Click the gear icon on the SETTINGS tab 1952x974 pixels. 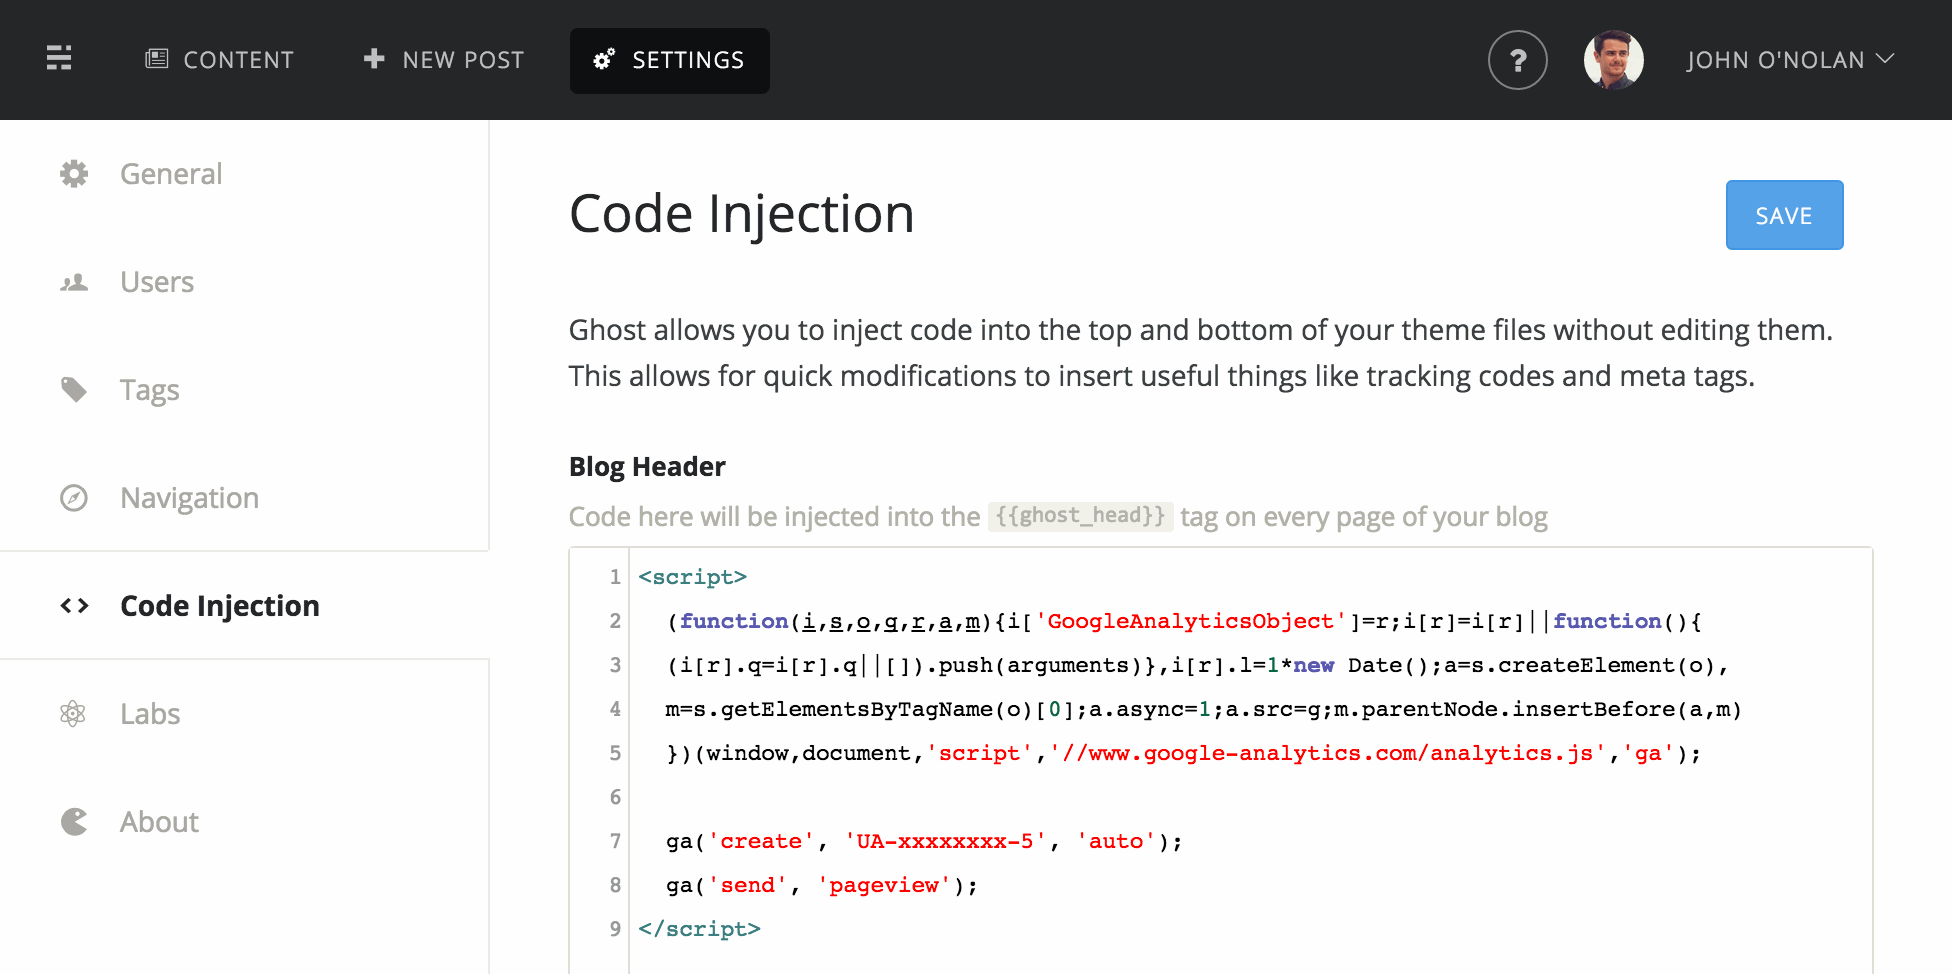point(602,60)
